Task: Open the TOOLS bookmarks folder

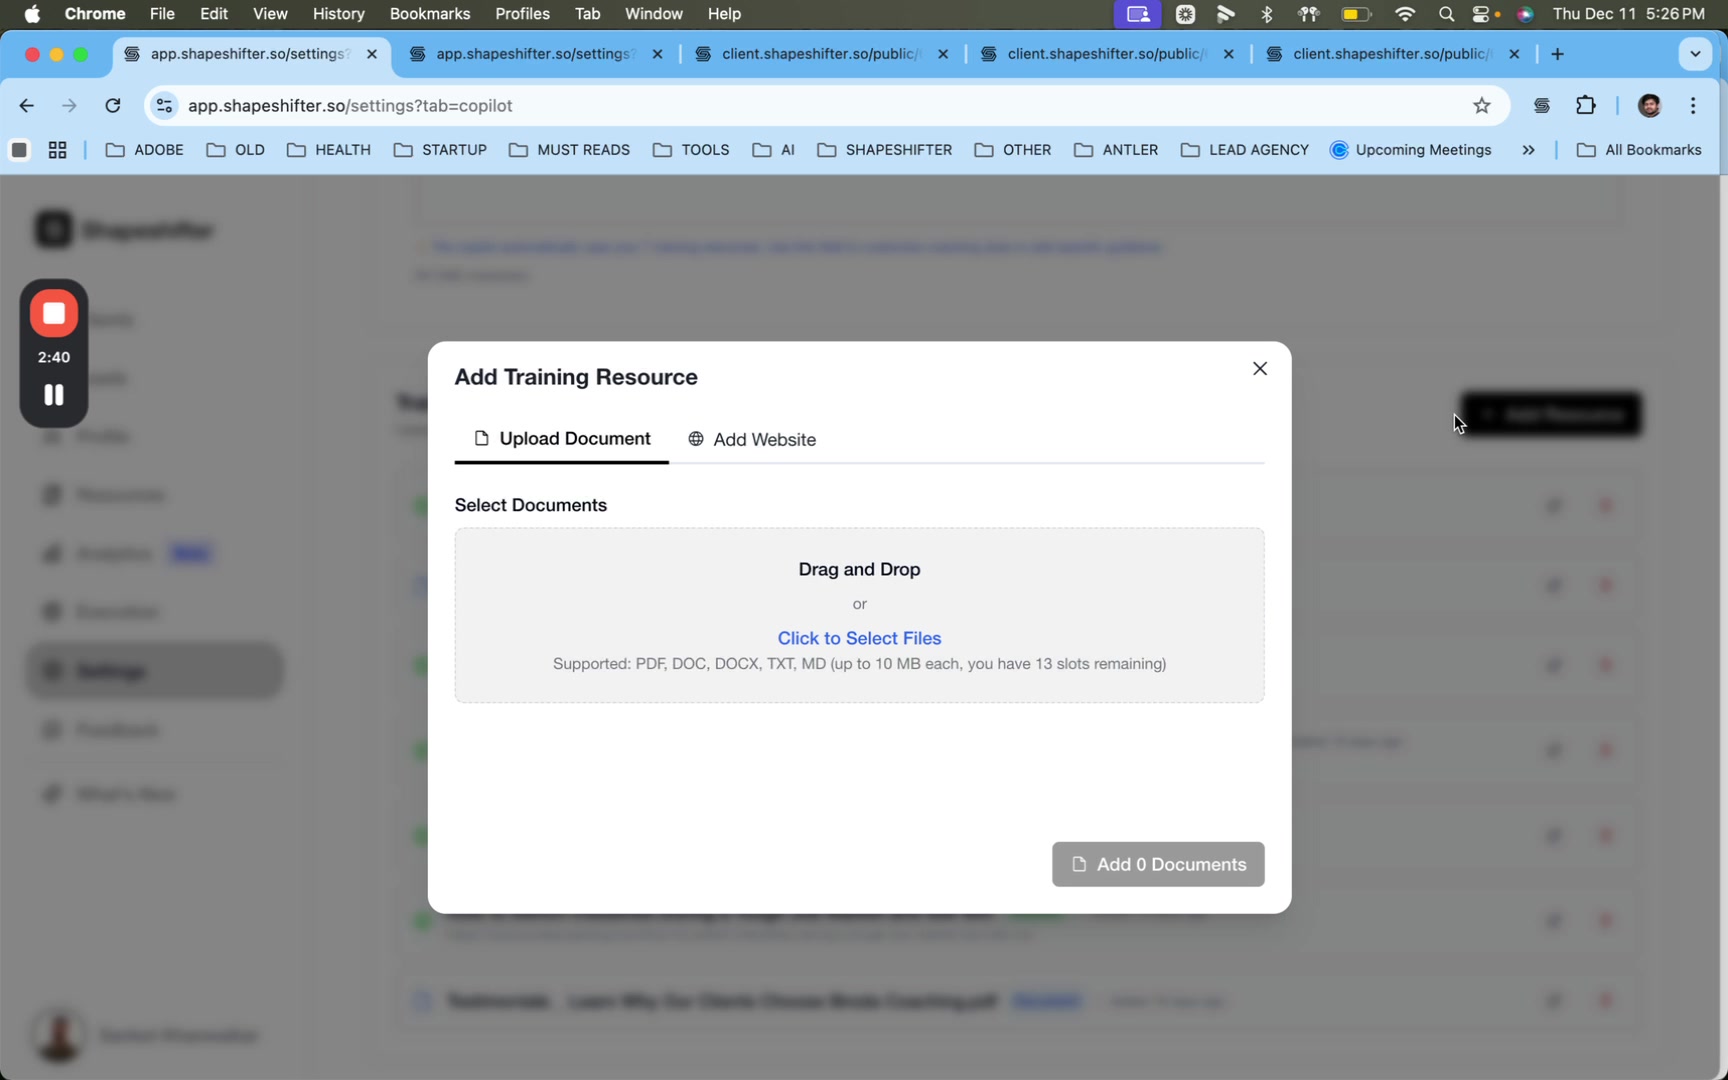Action: (690, 150)
